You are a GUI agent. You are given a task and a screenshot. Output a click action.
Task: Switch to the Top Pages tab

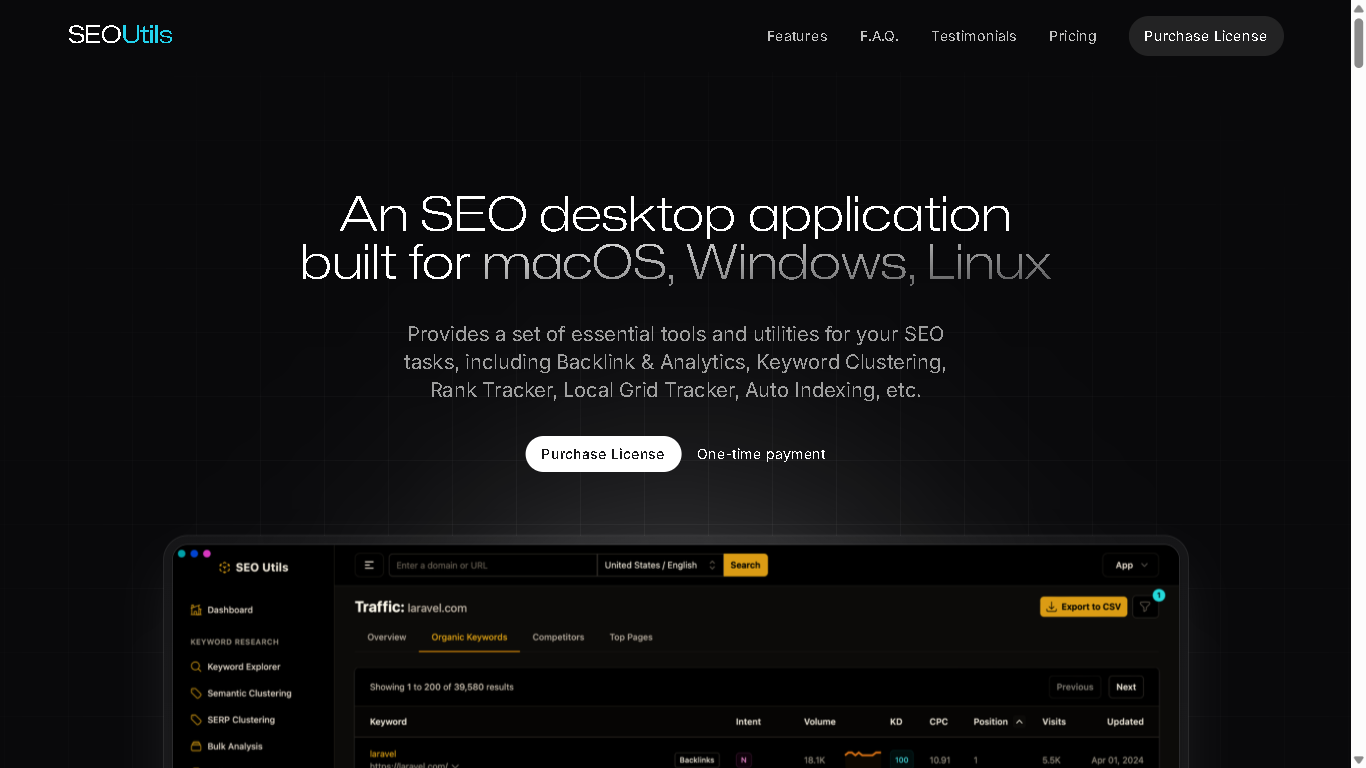(x=631, y=637)
